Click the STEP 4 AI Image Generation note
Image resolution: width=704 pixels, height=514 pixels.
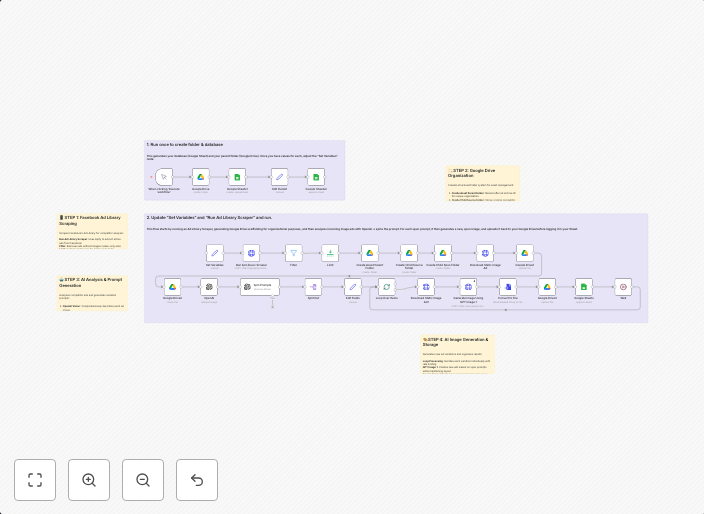(458, 354)
